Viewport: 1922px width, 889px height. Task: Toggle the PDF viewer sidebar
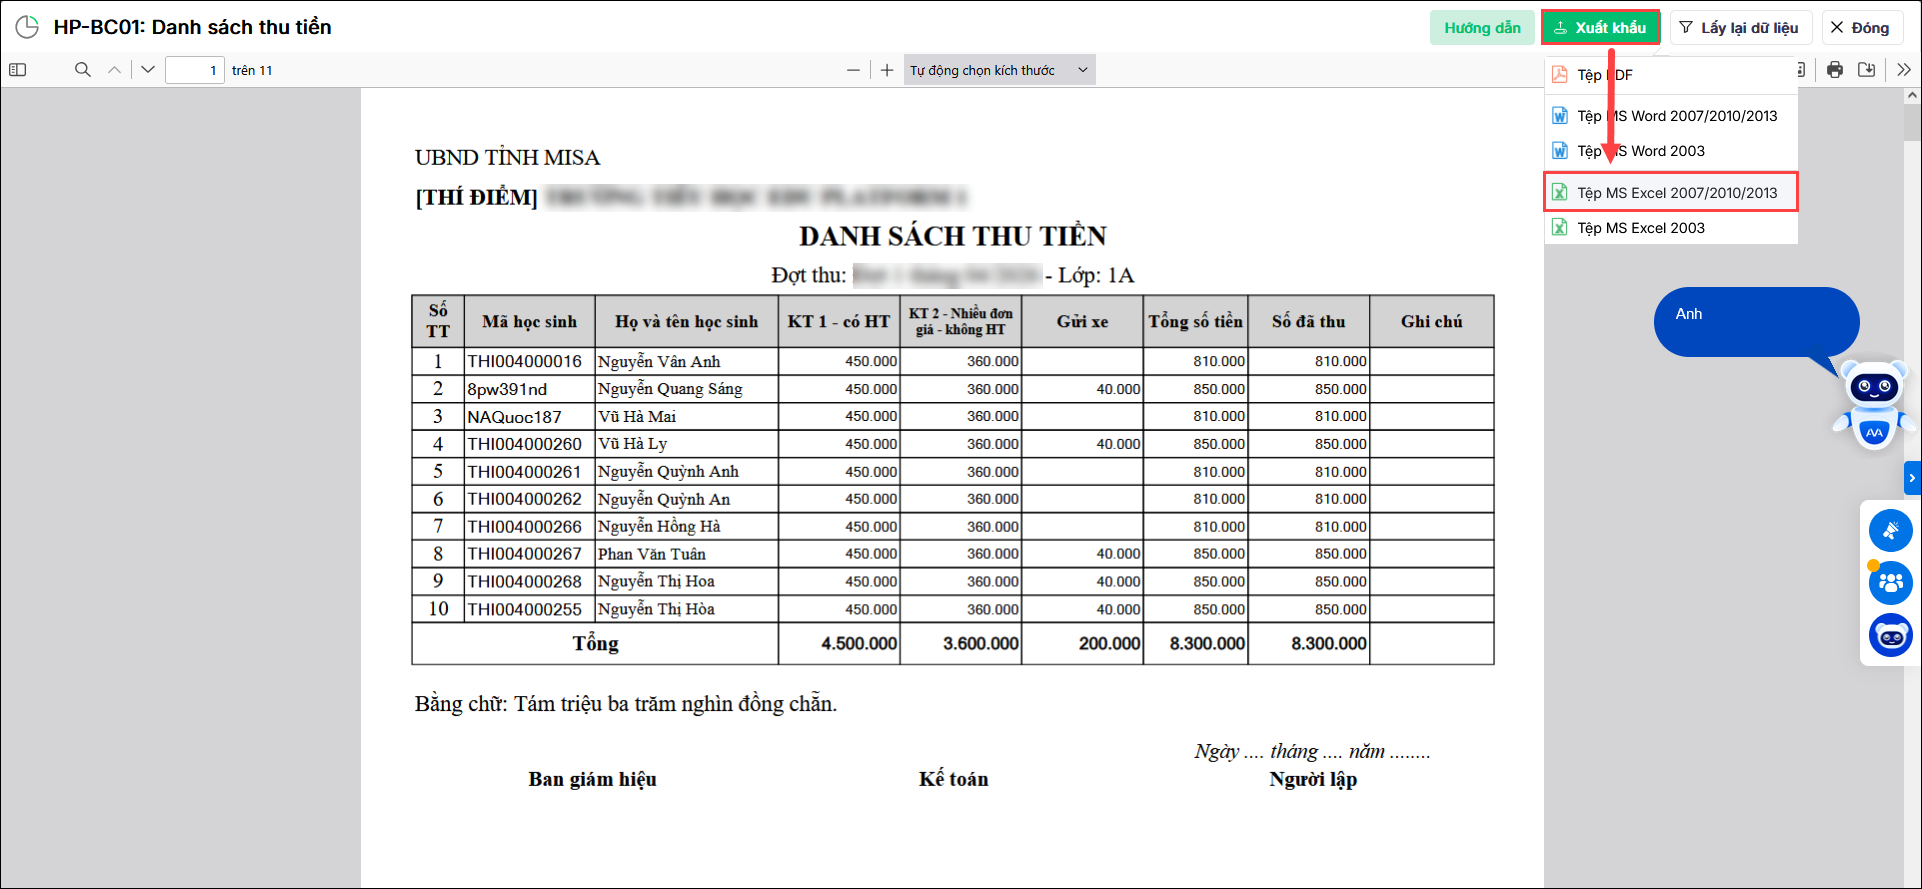click(x=18, y=70)
